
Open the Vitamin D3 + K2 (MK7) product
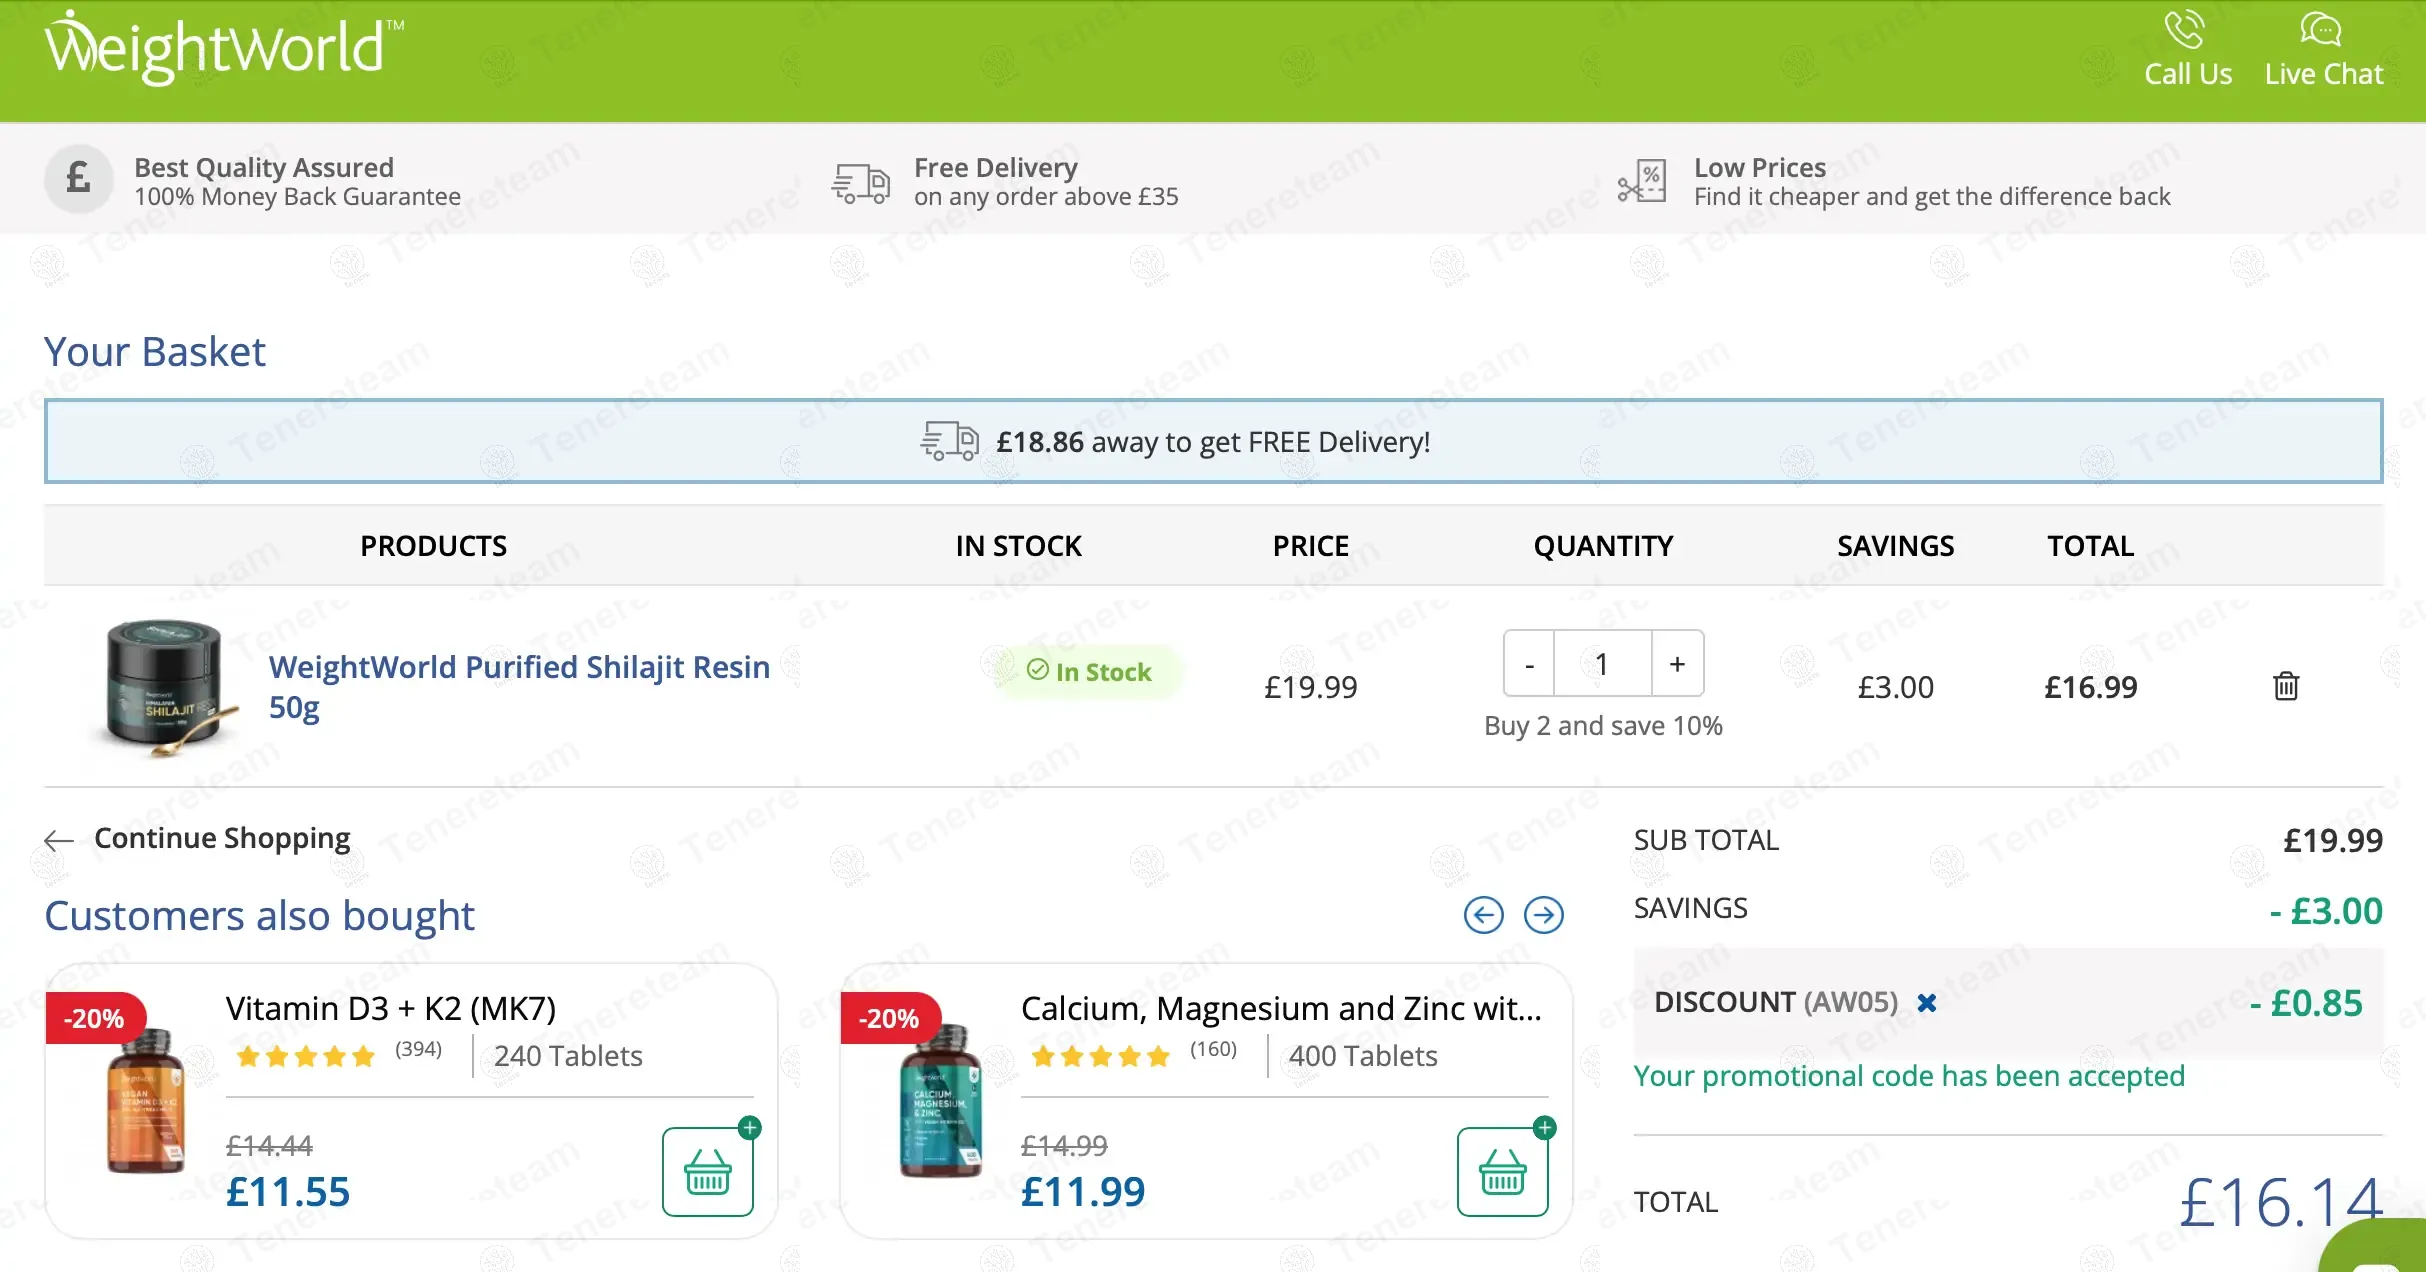[x=390, y=1008]
